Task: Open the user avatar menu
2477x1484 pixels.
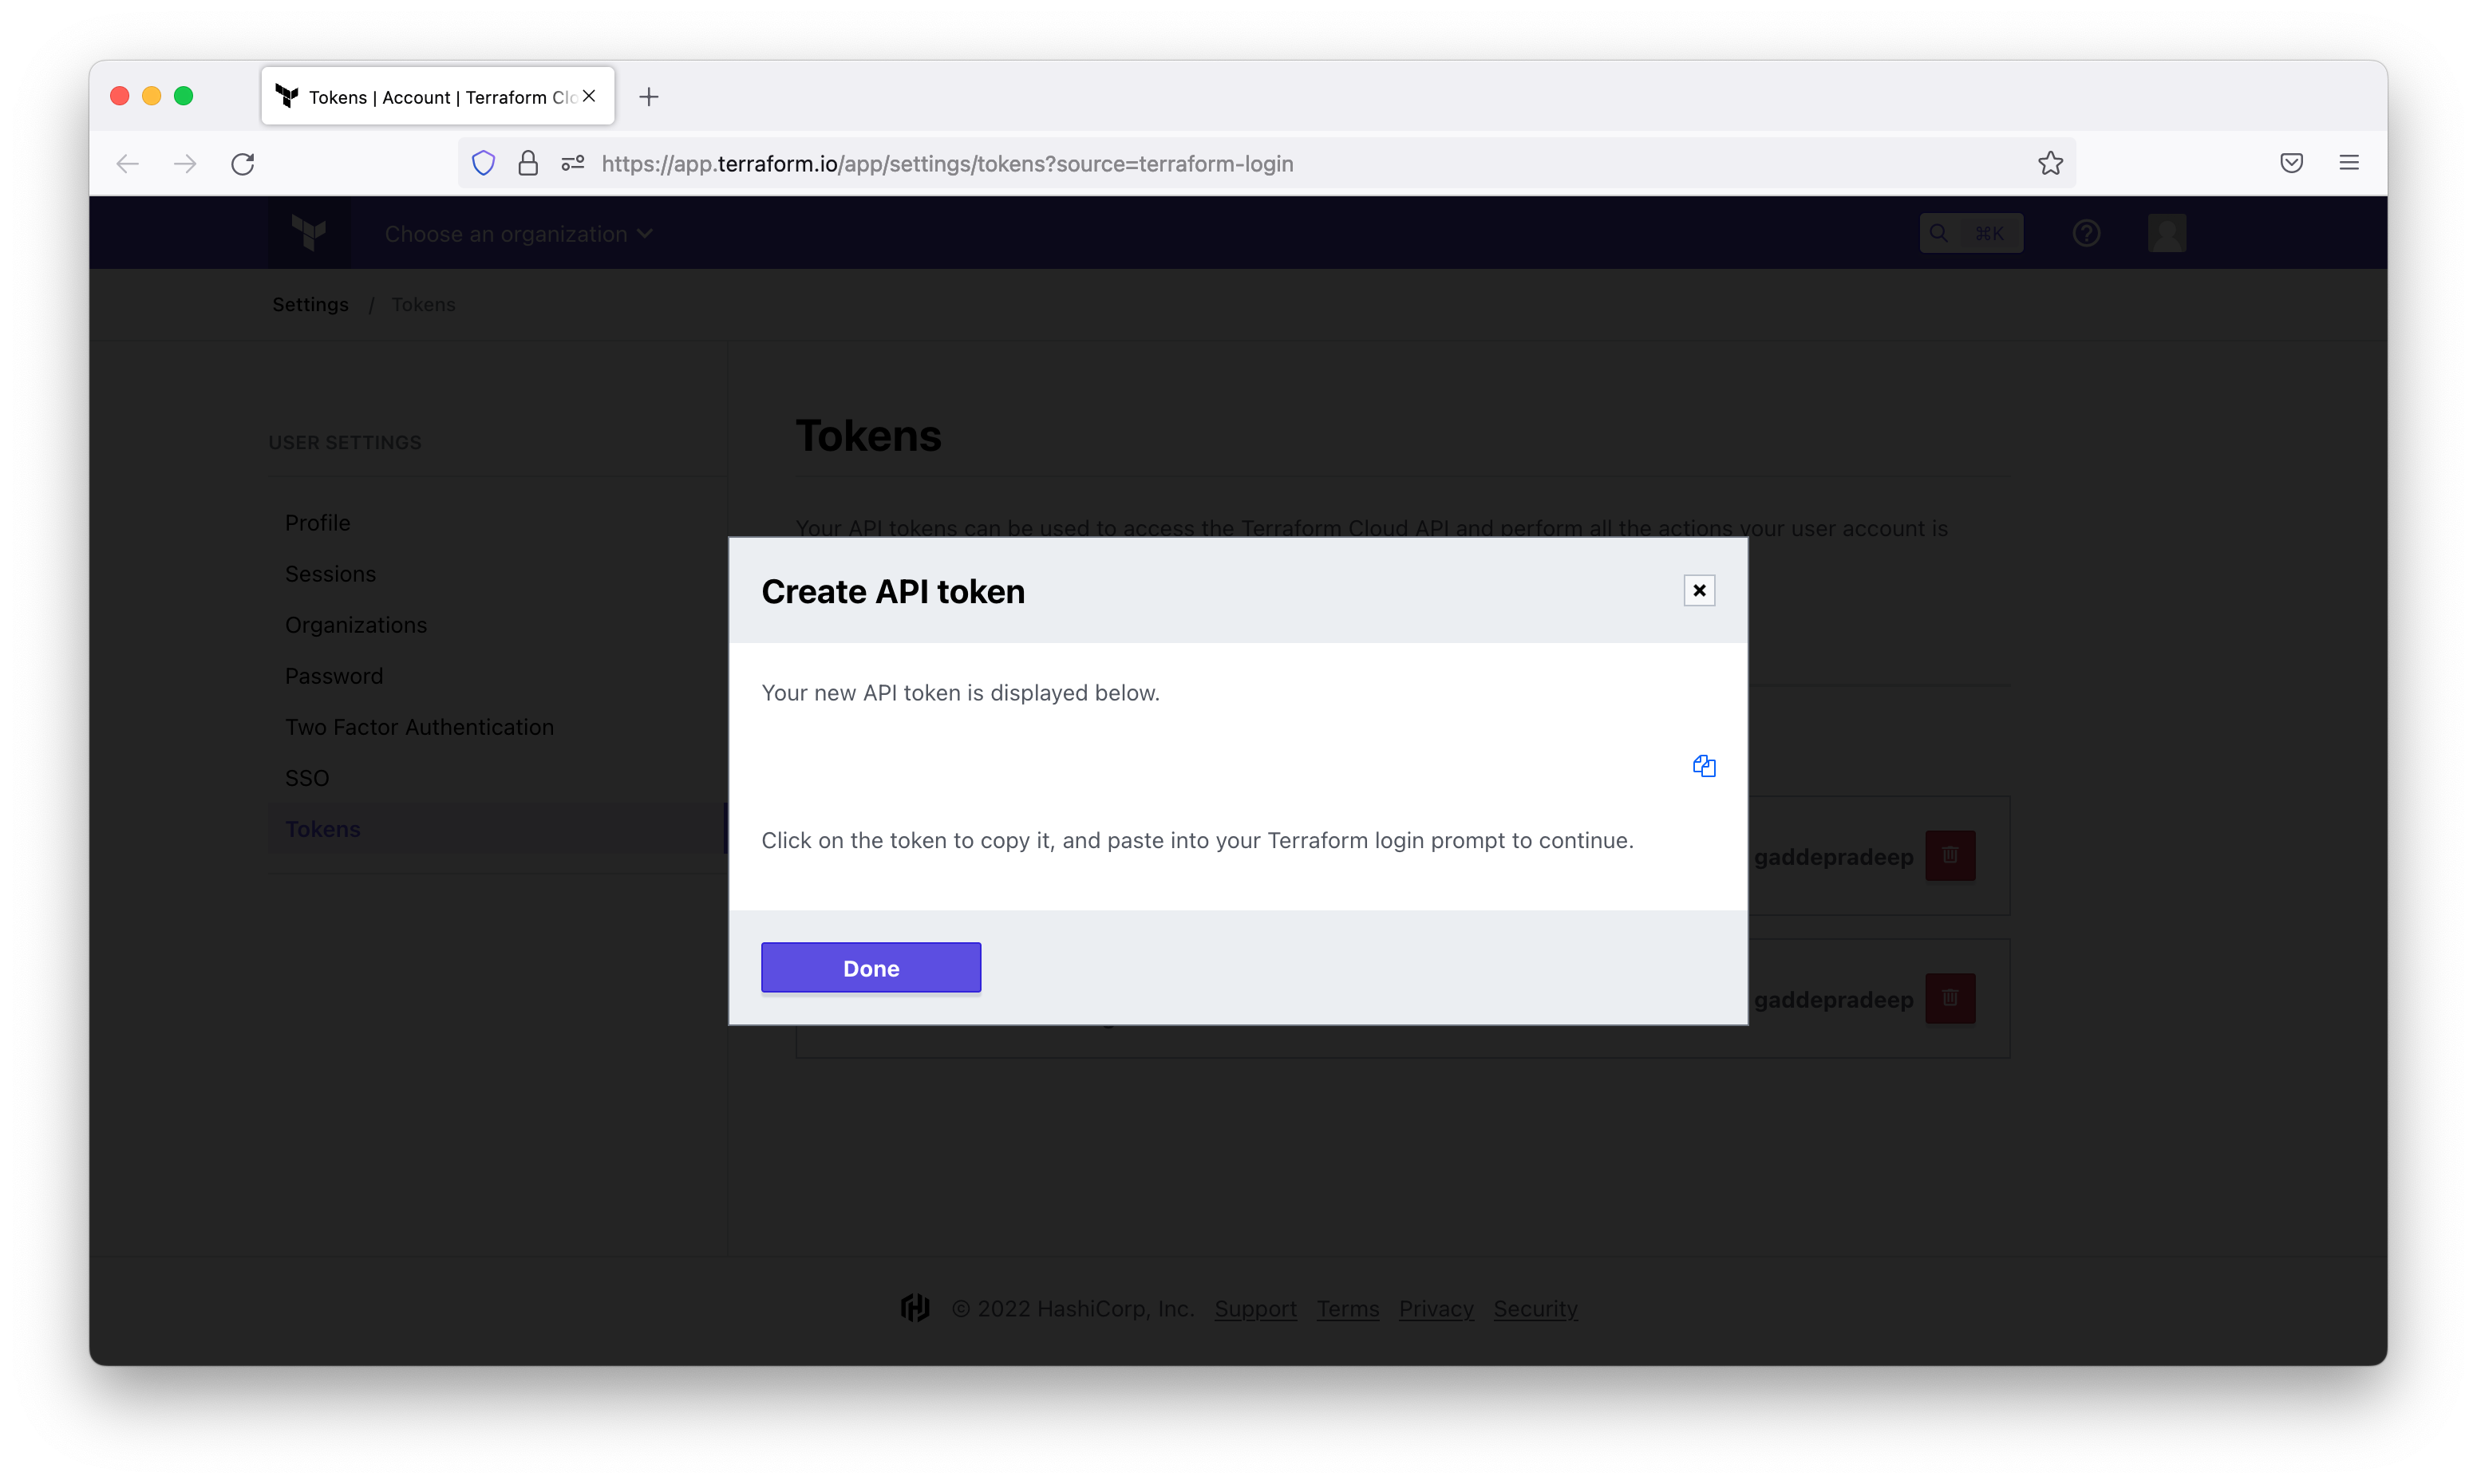Action: [2166, 233]
